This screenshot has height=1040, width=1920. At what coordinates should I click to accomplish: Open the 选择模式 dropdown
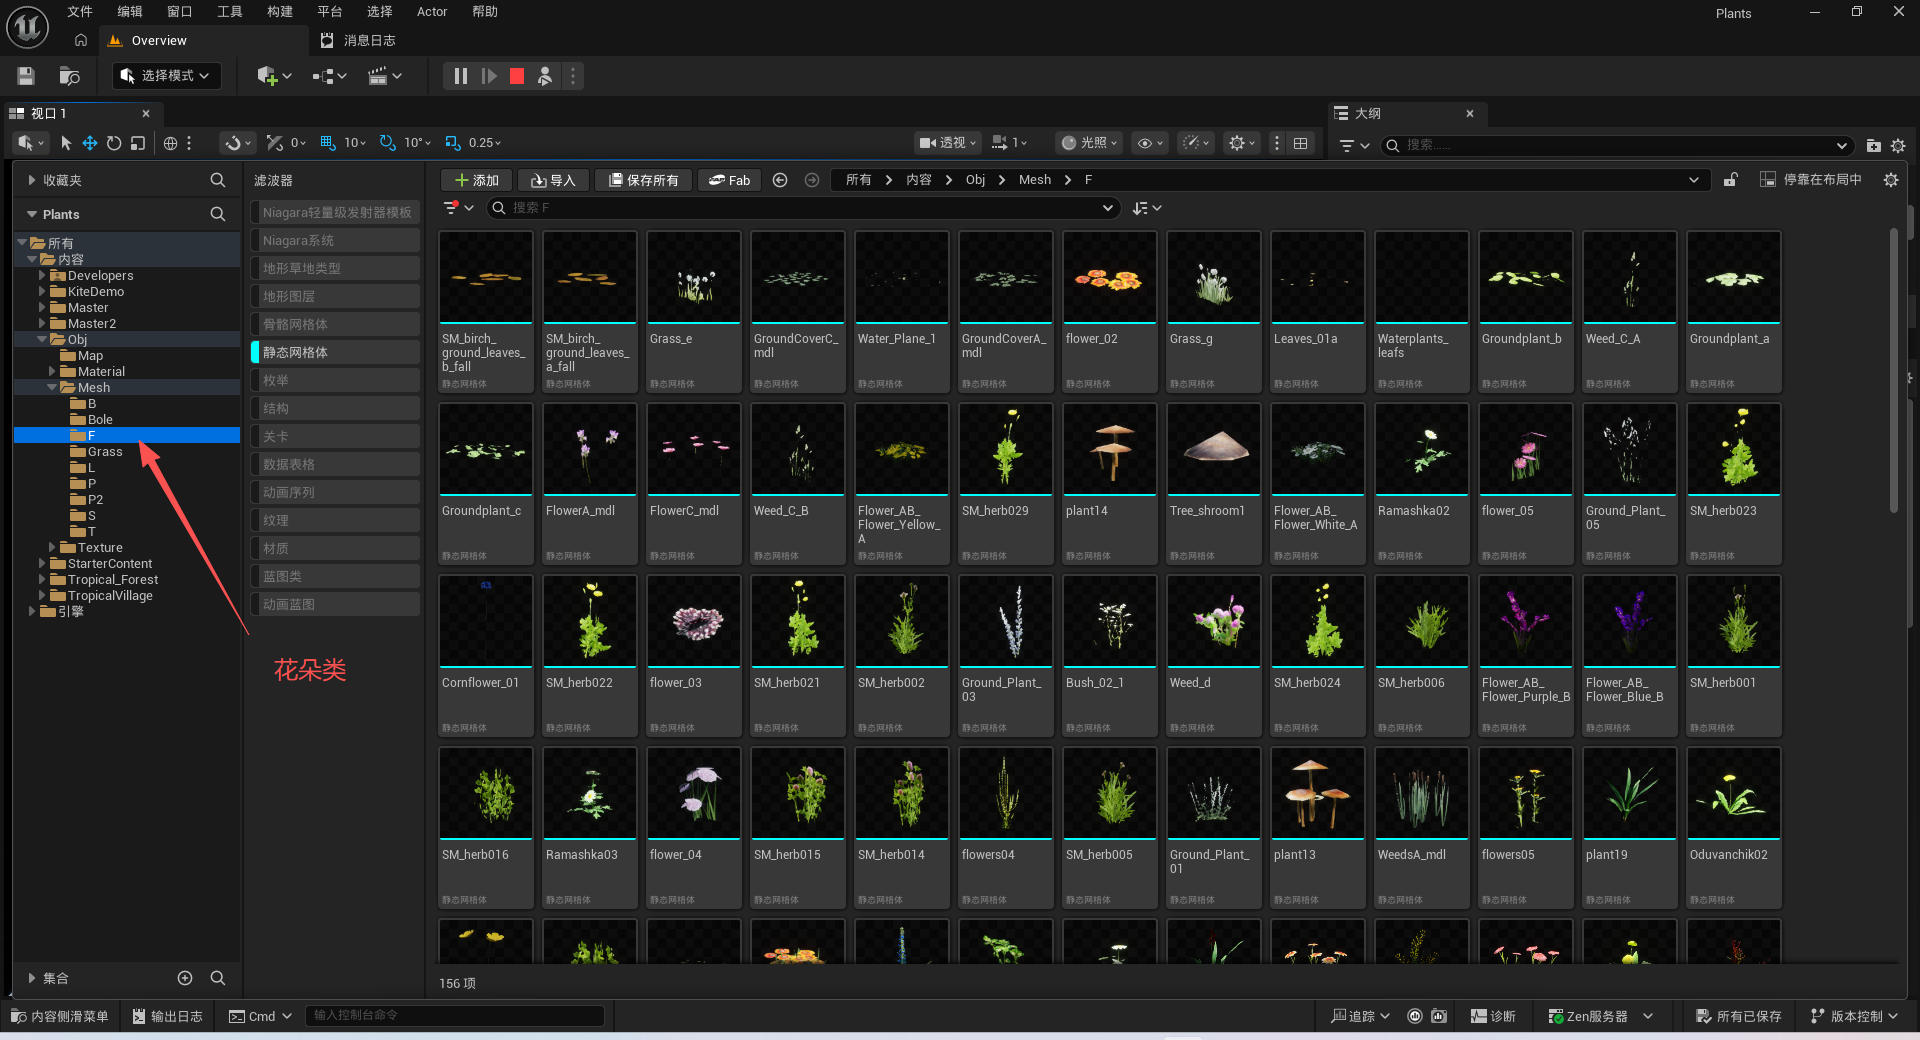(166, 76)
